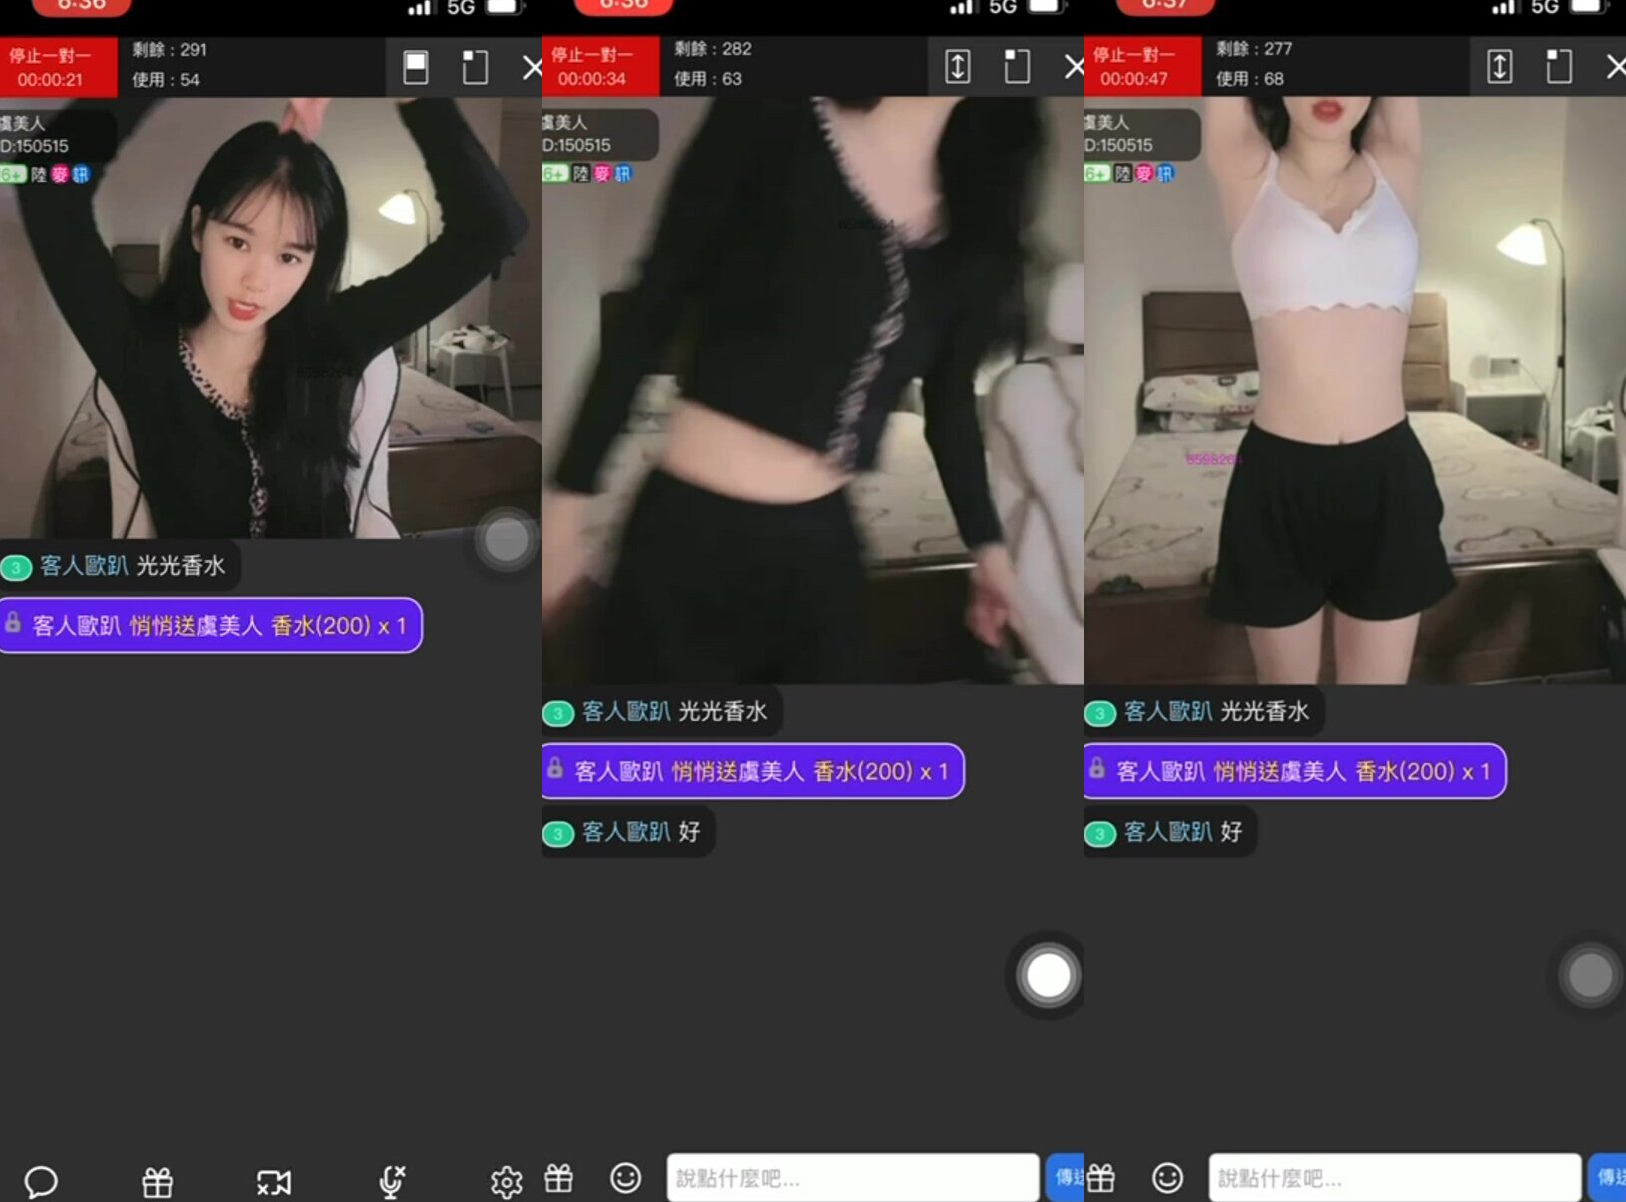Click '好' chat message in third screen
Screen dimensions: 1626x1202
[x=1170, y=832]
